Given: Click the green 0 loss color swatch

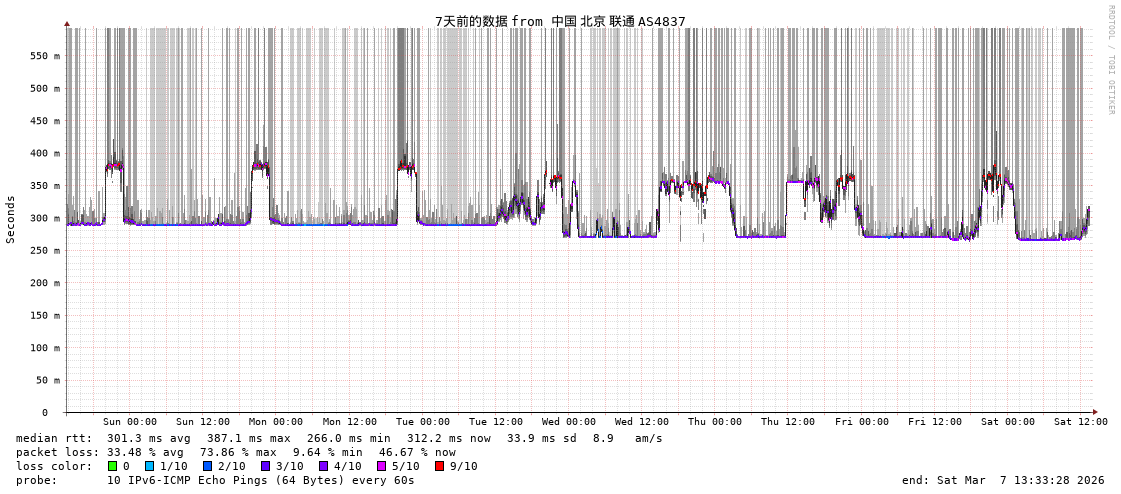Looking at the screenshot, I should pos(112,466).
